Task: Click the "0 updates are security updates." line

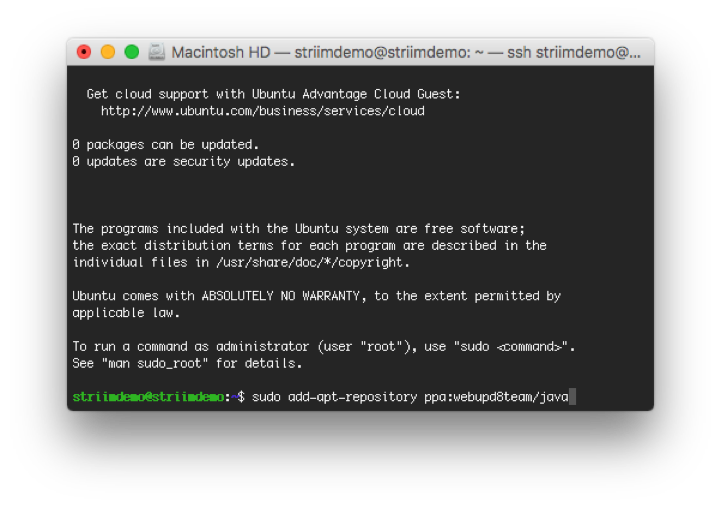Action: click(x=183, y=161)
